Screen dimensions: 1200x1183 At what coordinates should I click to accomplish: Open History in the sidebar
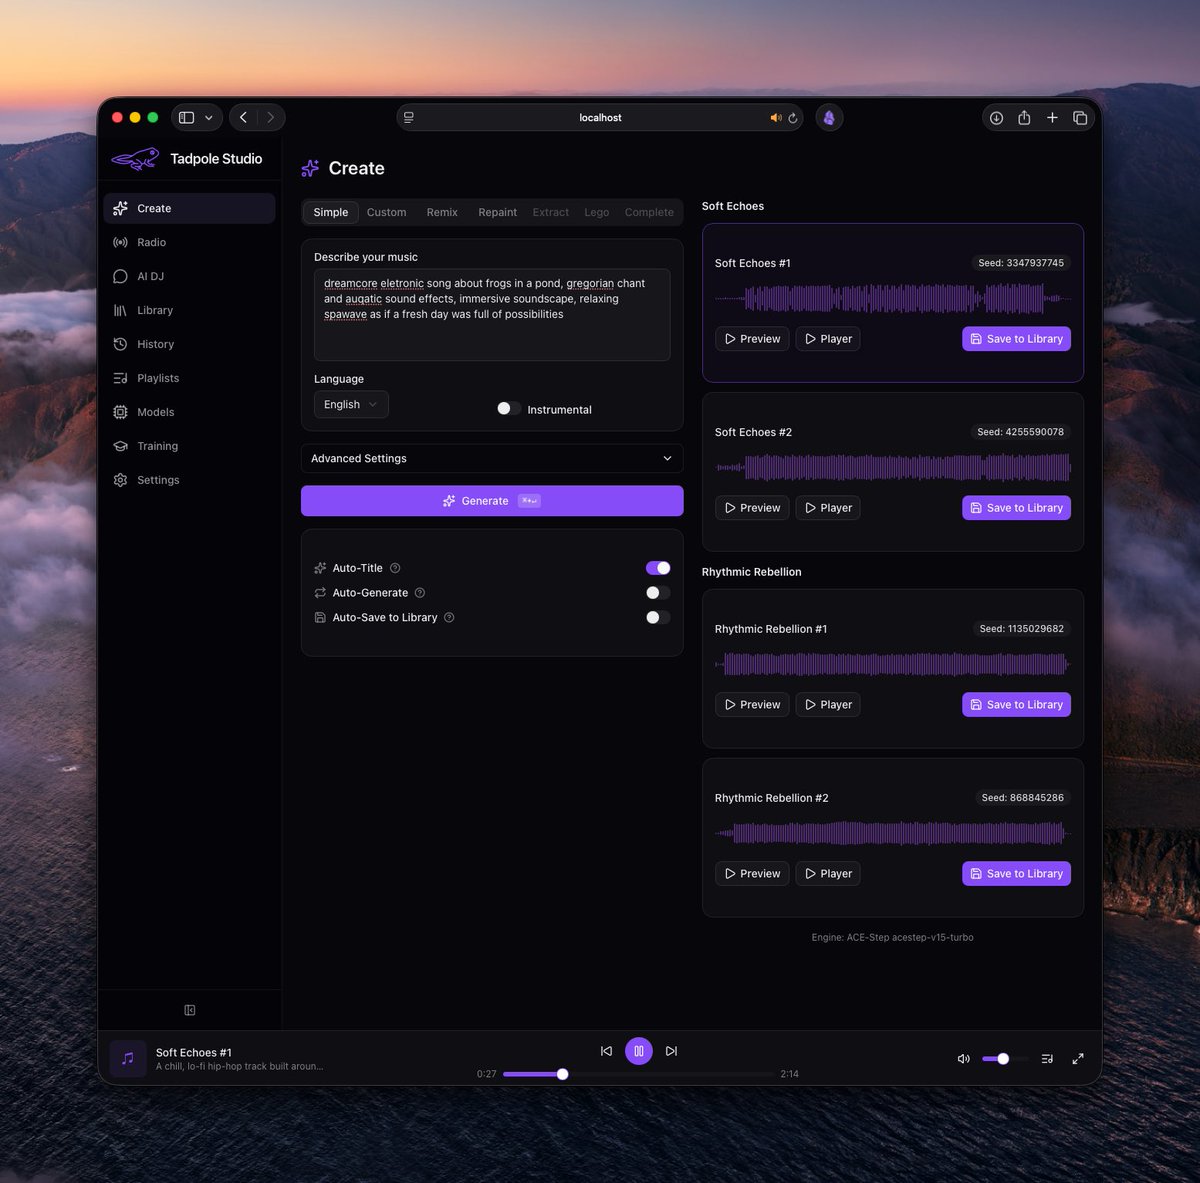(x=189, y=344)
